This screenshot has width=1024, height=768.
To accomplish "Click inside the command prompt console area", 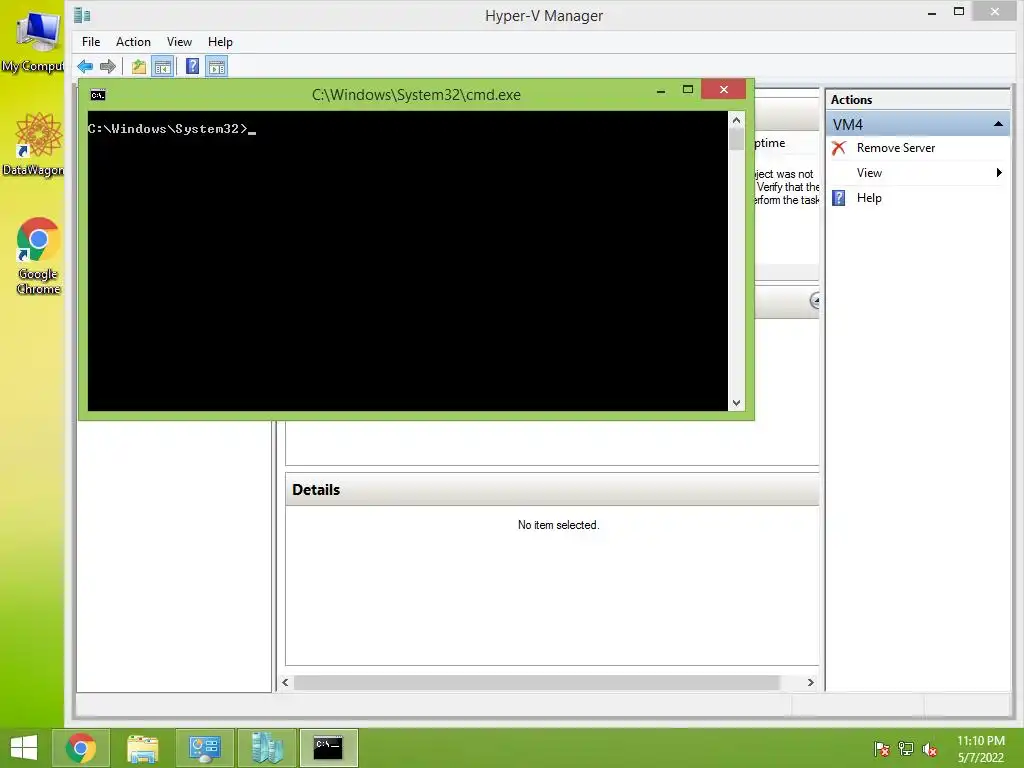I will 408,261.
